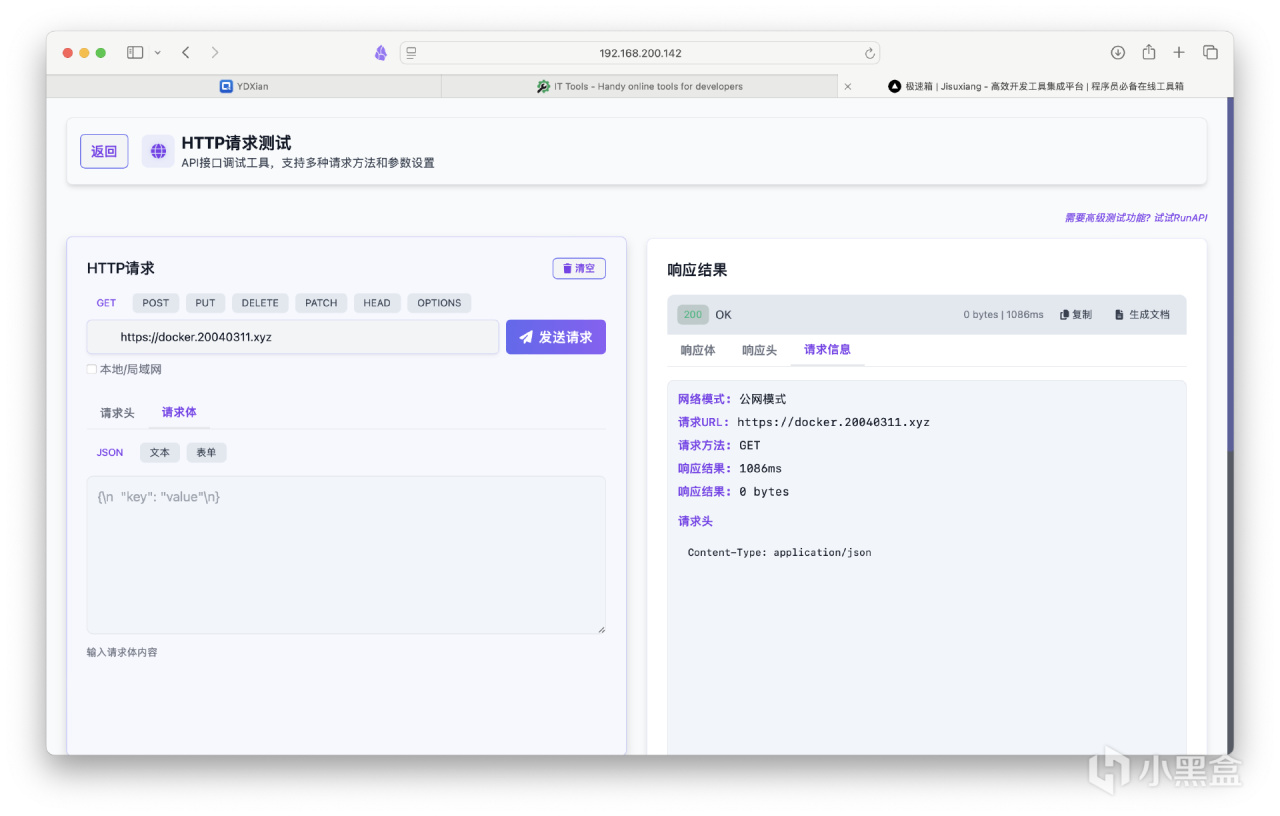
Task: Open the sidebar options chevron
Action: coord(158,53)
